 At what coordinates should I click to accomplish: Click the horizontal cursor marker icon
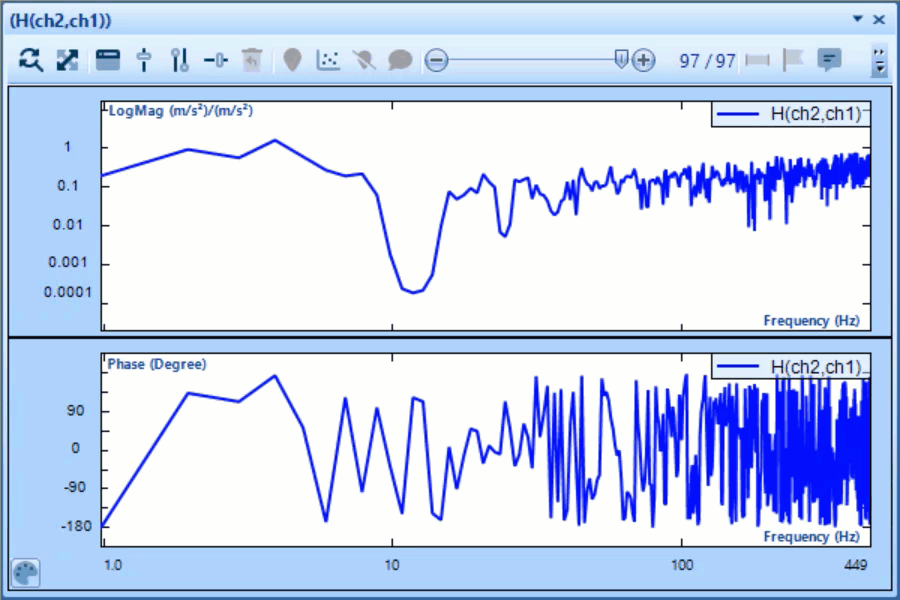[216, 61]
